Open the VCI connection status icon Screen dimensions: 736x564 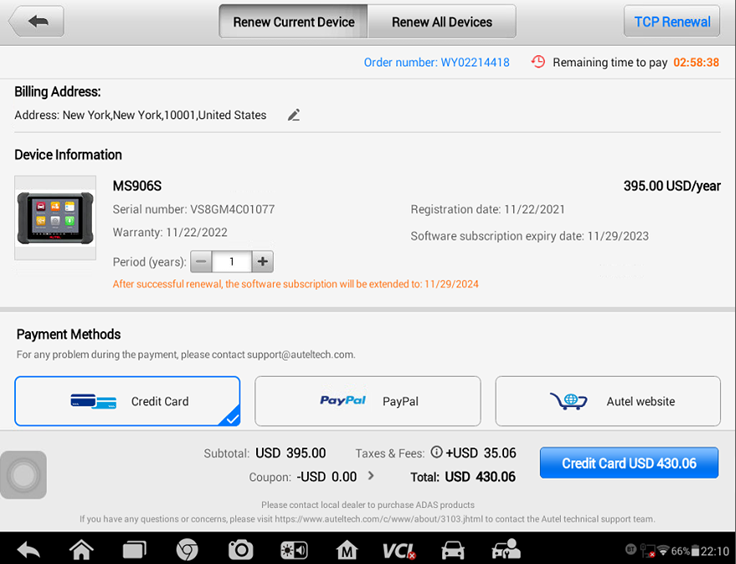click(x=399, y=550)
